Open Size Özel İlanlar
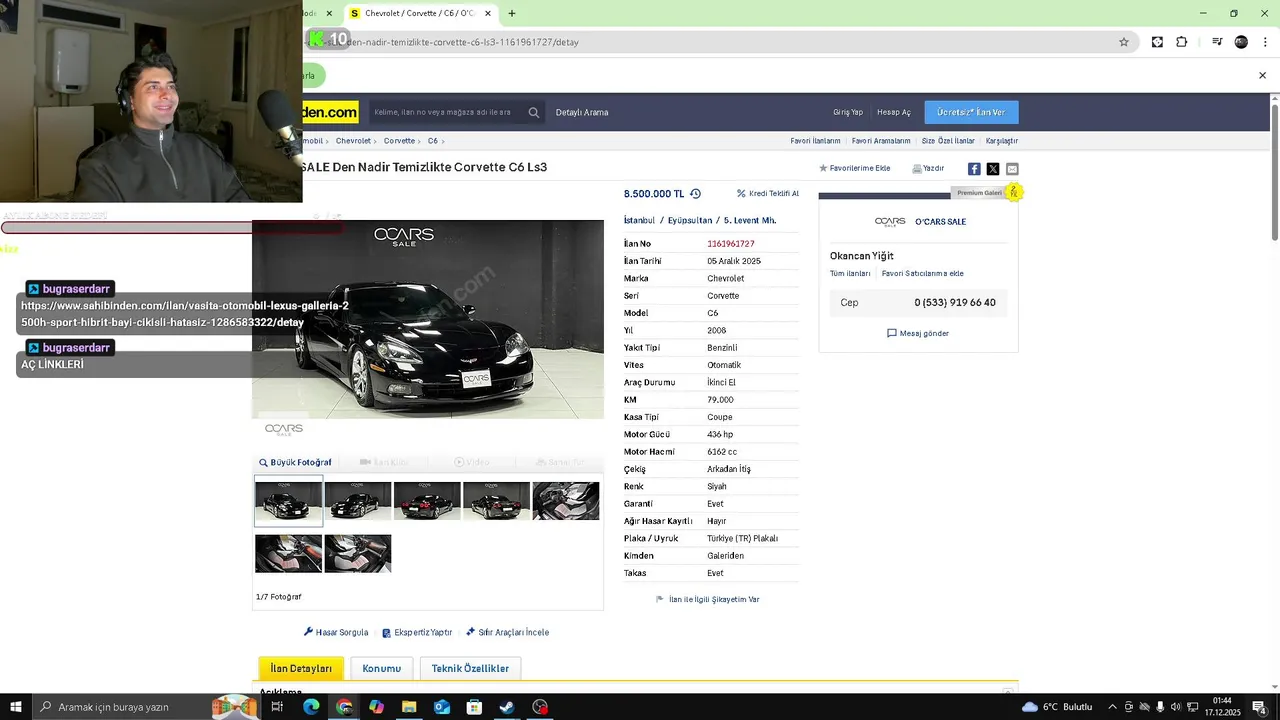 (948, 141)
